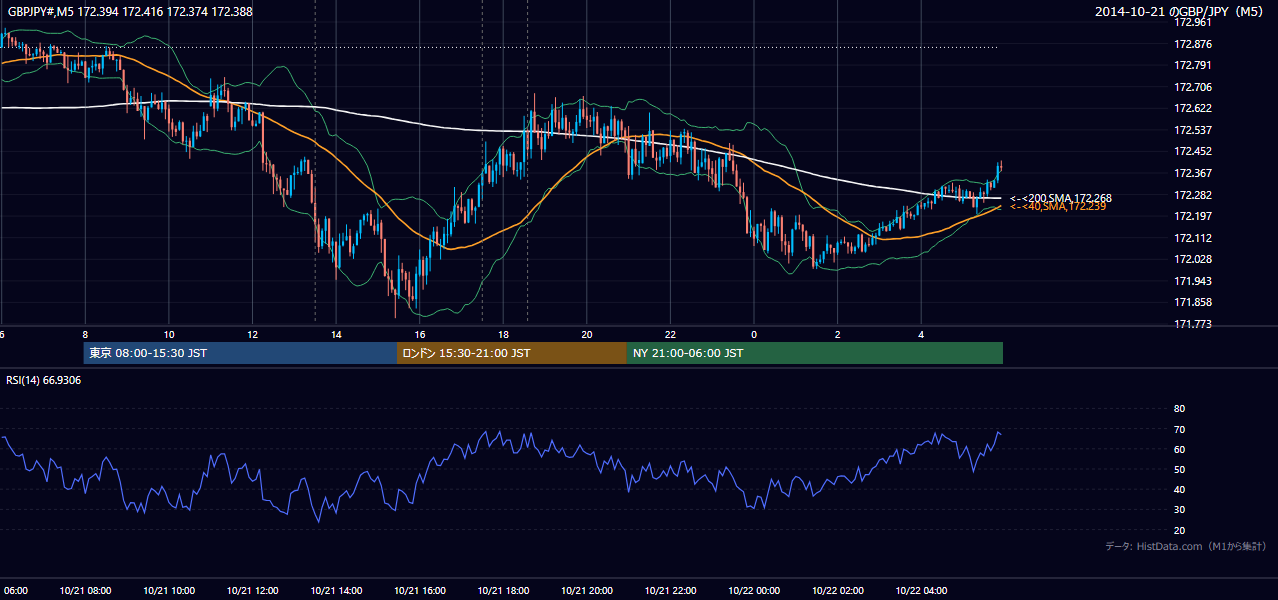Click price level 172.282 on the axis
1278x600 pixels.
tap(1193, 195)
